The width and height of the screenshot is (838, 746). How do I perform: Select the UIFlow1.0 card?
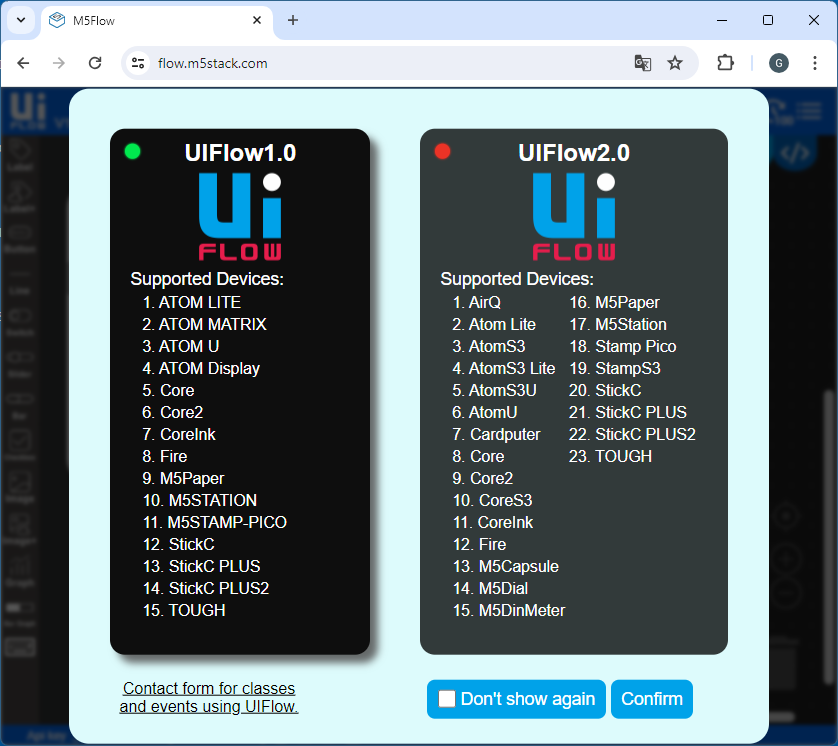coord(240,391)
